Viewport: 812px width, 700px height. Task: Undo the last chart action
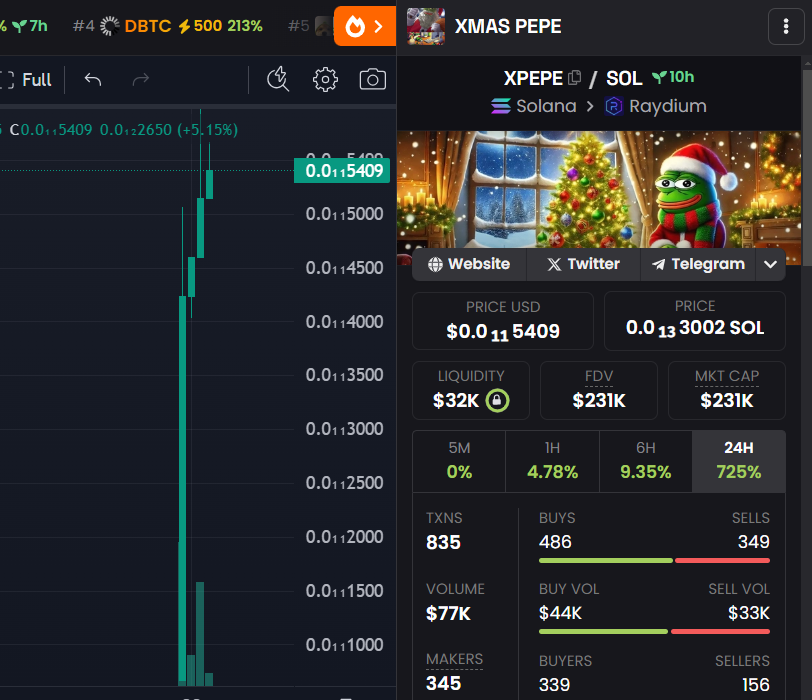pos(93,80)
